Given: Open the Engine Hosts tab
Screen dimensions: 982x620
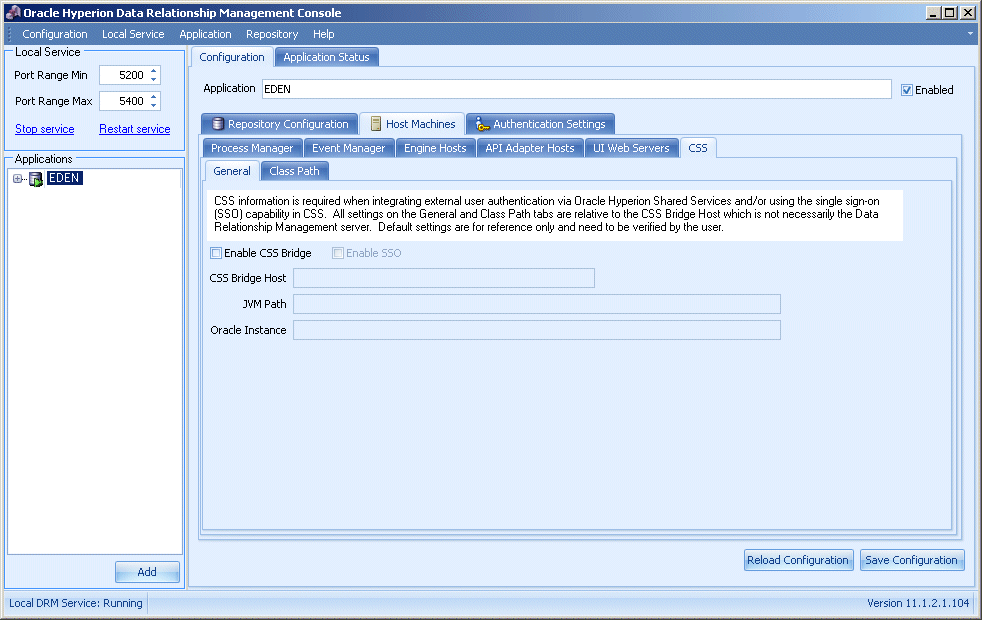Looking at the screenshot, I should pyautogui.click(x=435, y=148).
